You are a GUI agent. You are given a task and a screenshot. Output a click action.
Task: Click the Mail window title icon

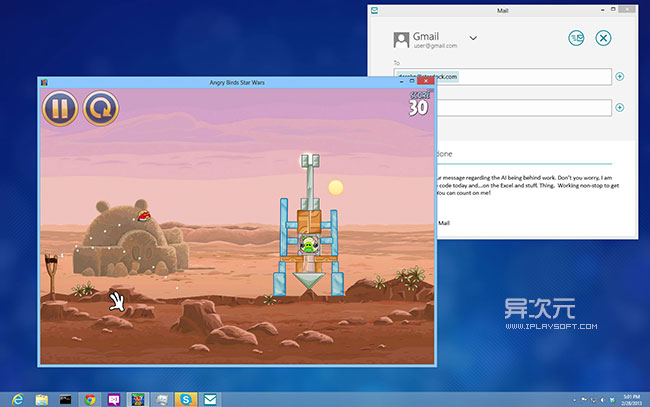[374, 10]
